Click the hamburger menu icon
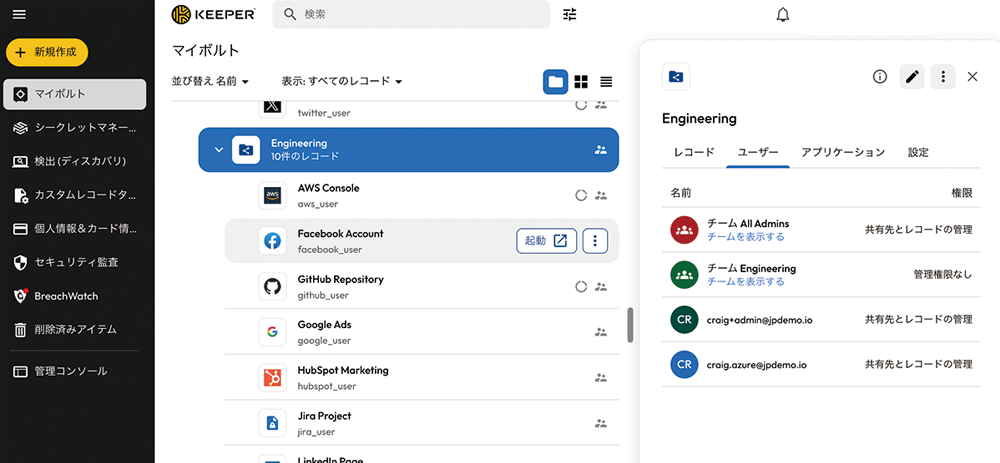This screenshot has width=1000, height=463. pyautogui.click(x=18, y=15)
